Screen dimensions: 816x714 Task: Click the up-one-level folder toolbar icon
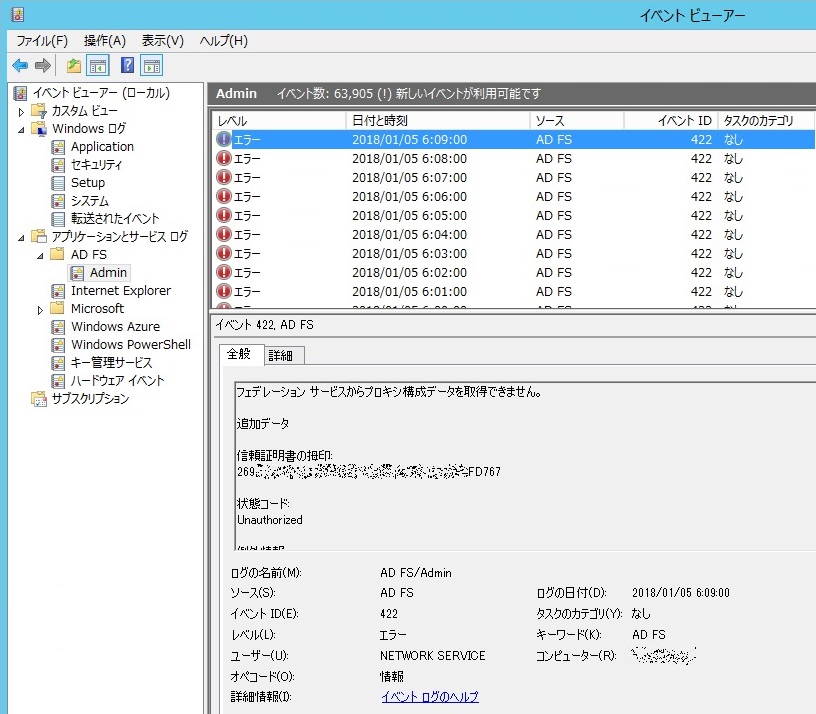pos(74,66)
